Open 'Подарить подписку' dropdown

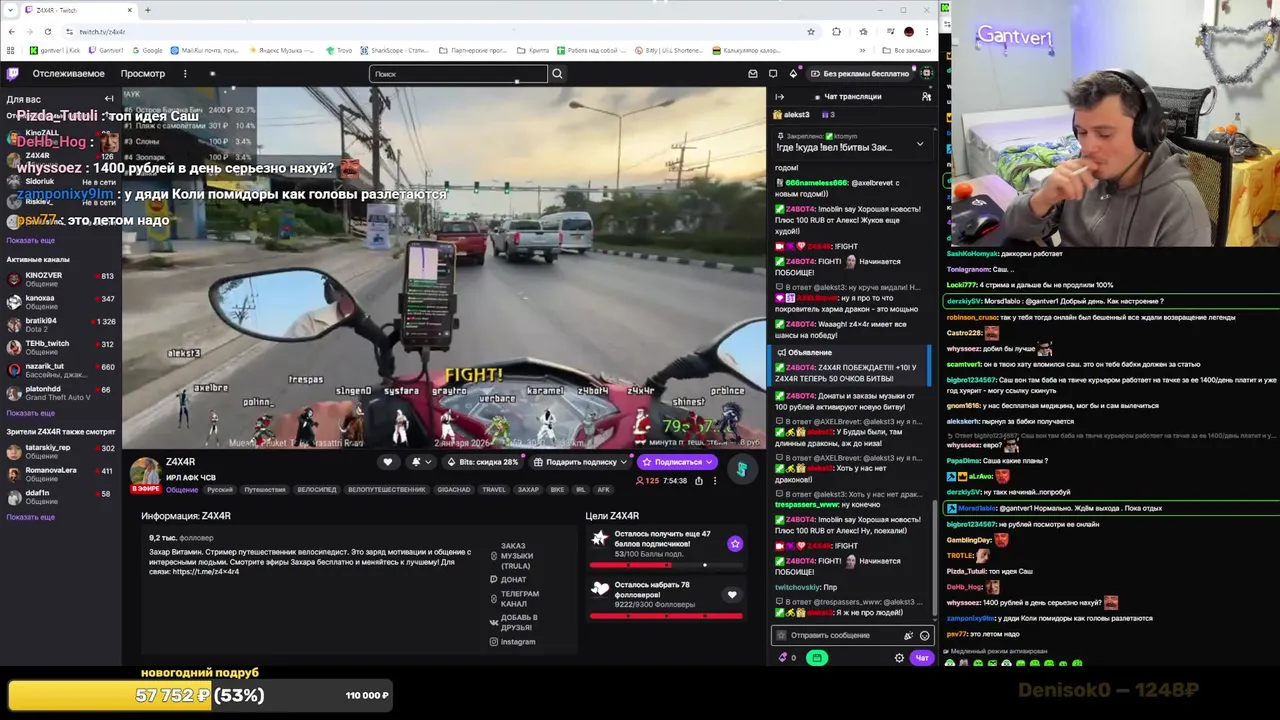point(580,462)
